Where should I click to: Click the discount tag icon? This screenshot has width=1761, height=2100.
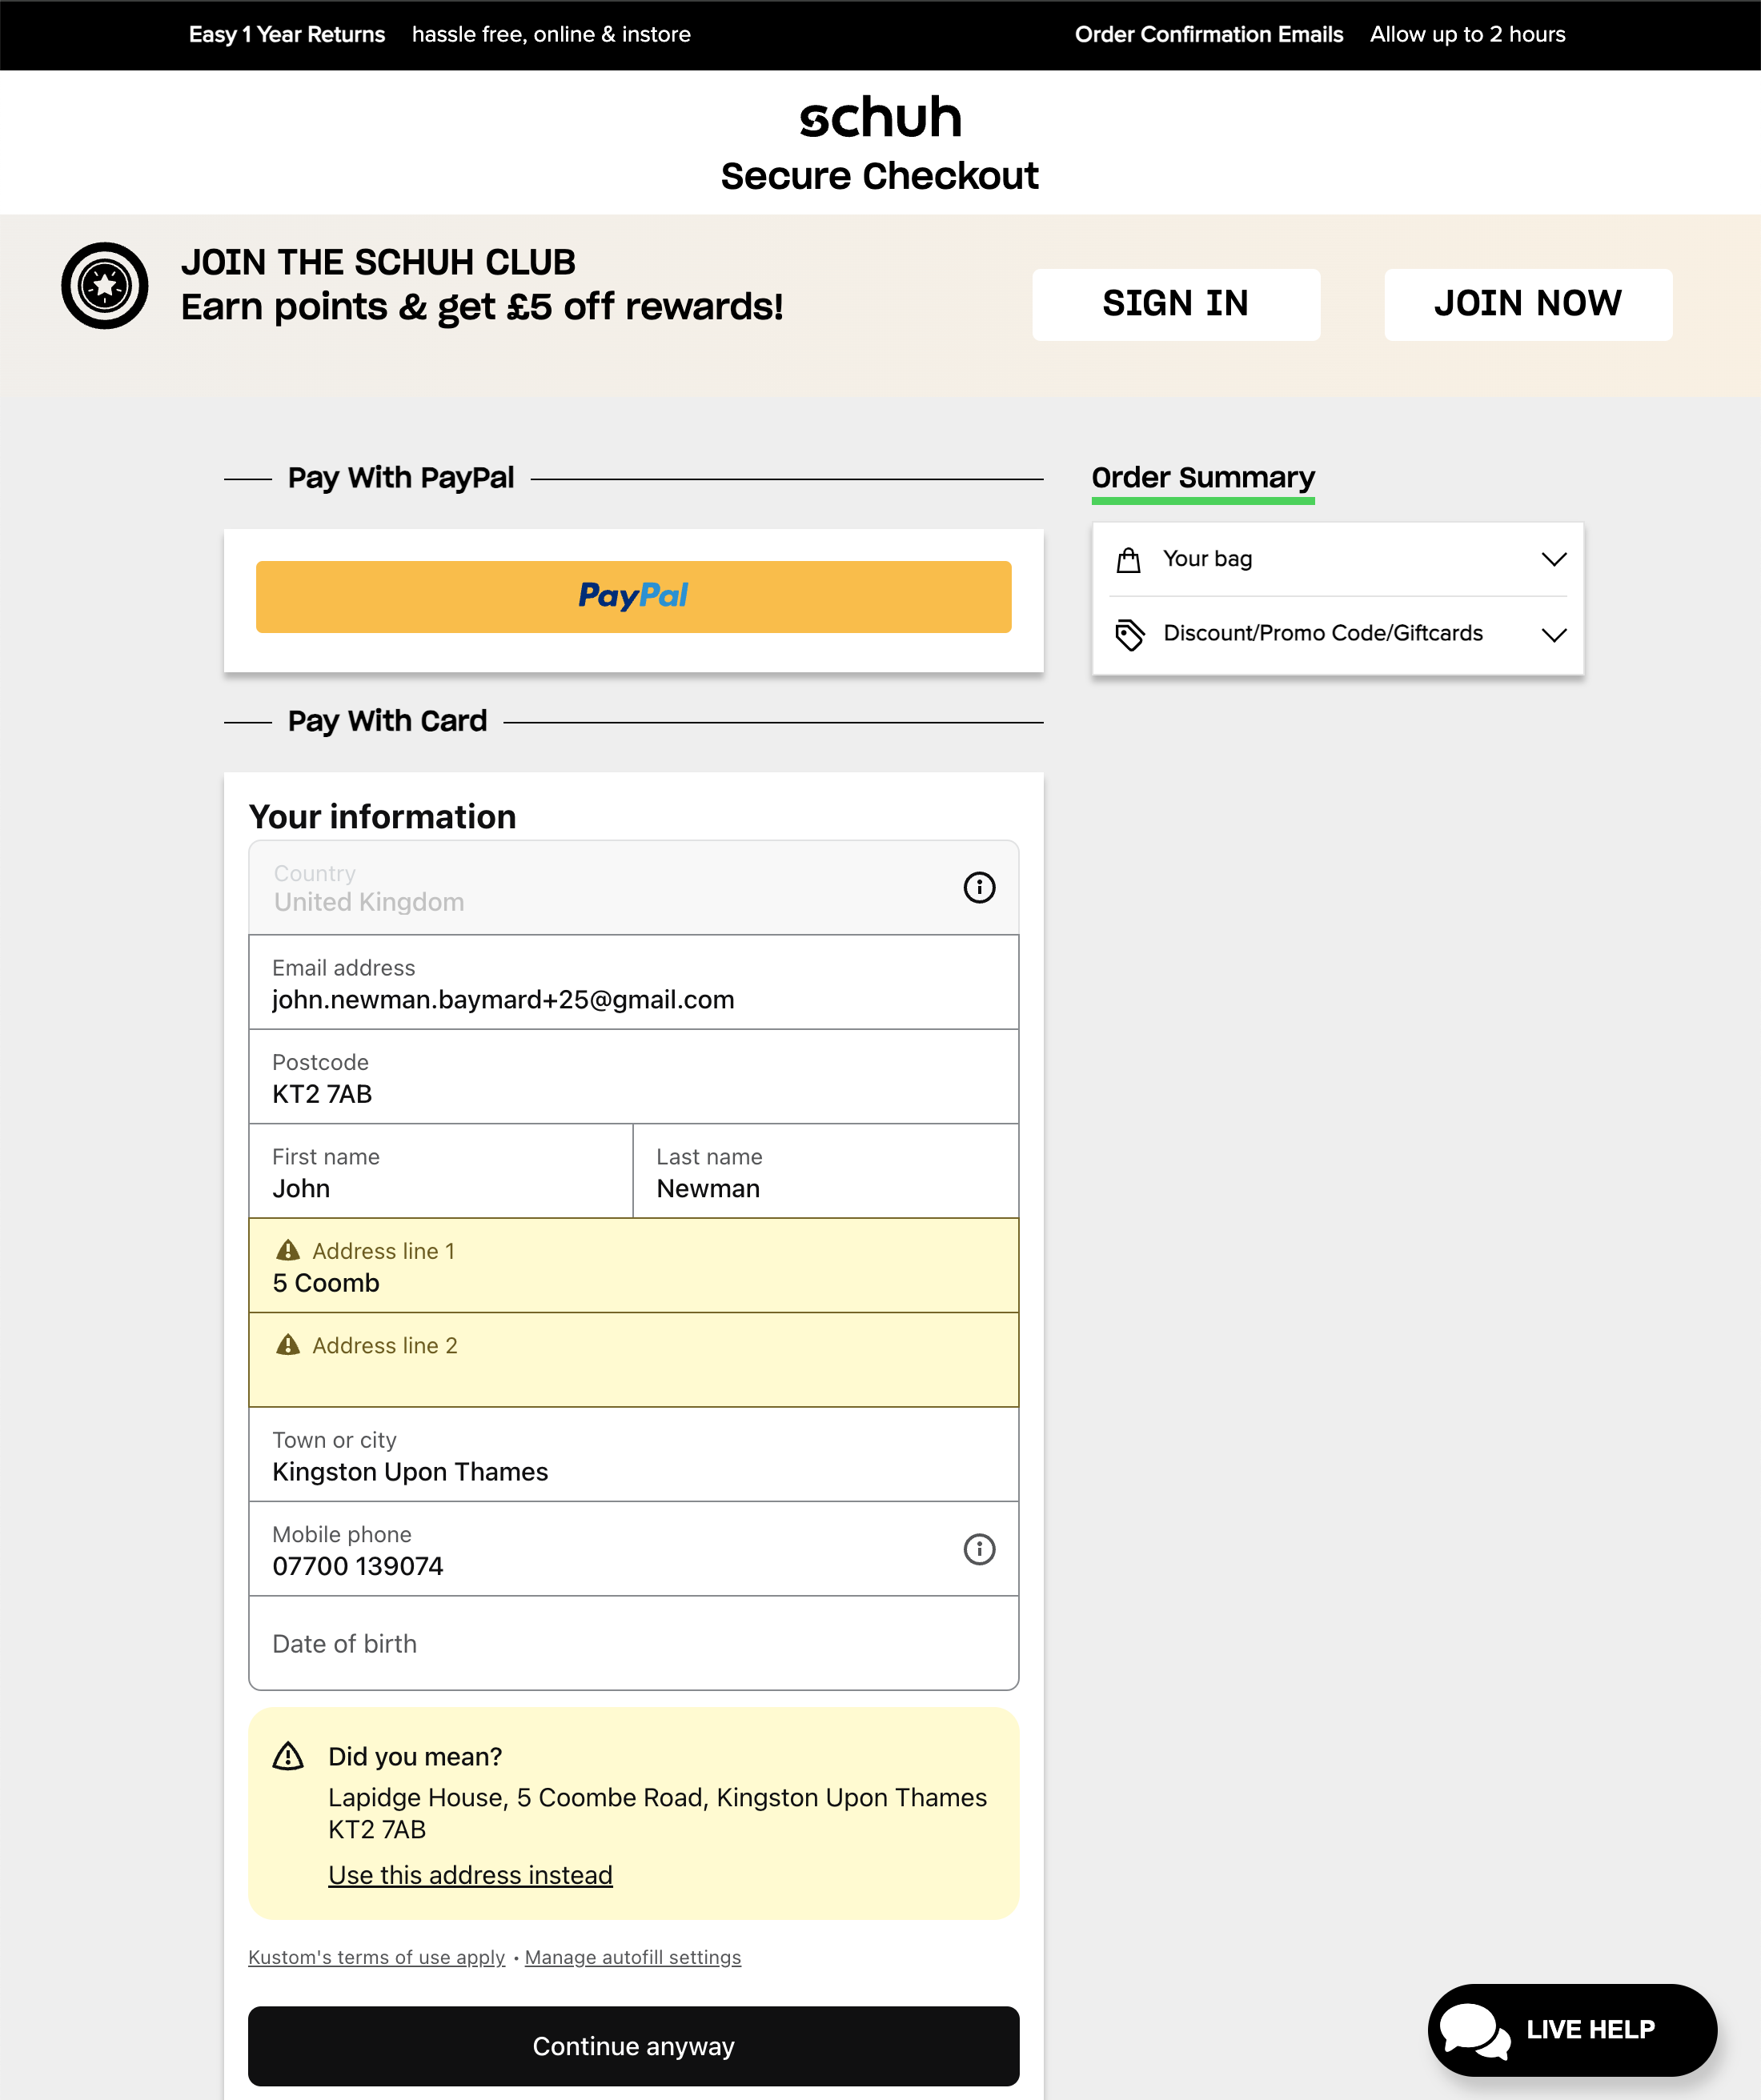point(1130,635)
